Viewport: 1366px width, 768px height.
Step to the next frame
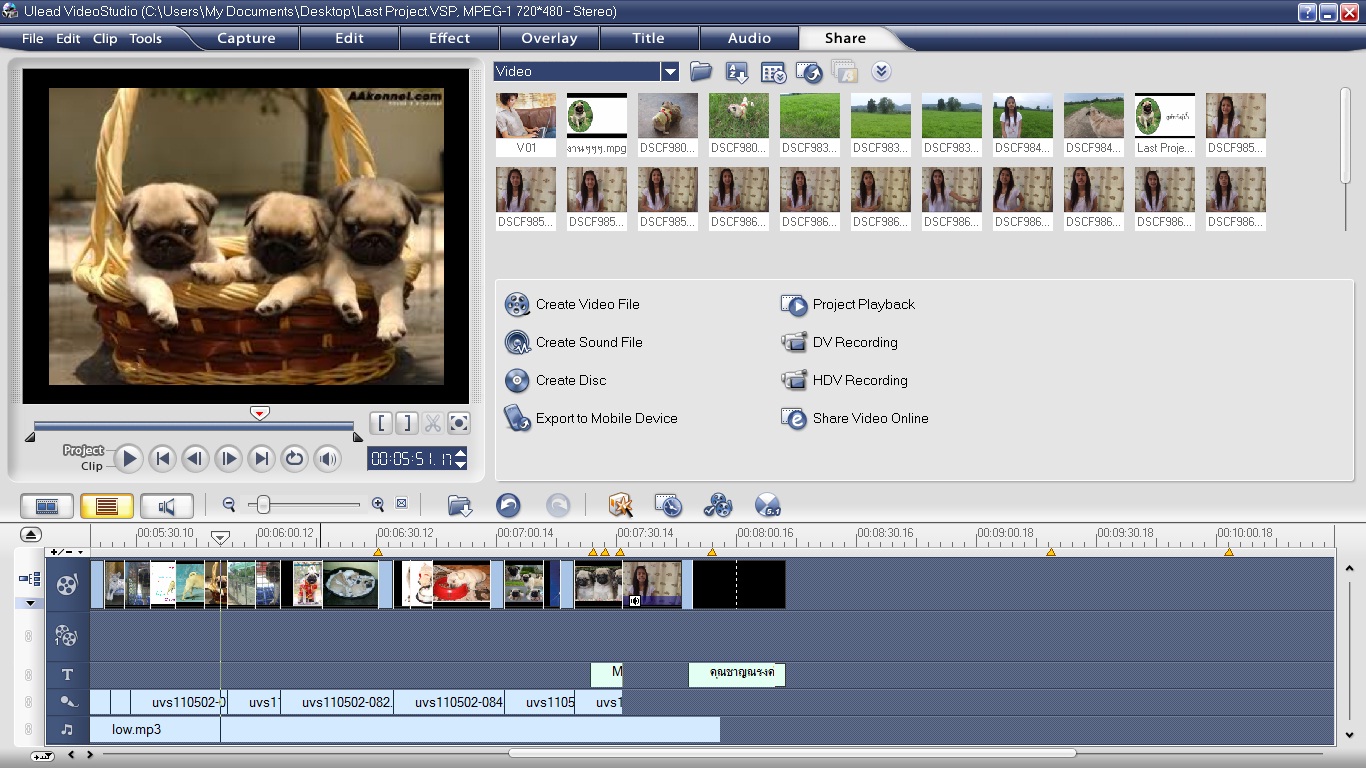pos(228,459)
